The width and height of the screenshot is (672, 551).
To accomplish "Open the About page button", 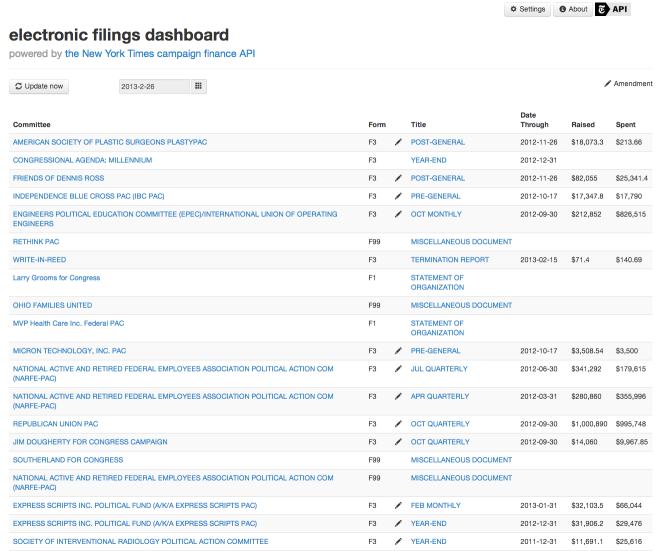I will coord(573,9).
